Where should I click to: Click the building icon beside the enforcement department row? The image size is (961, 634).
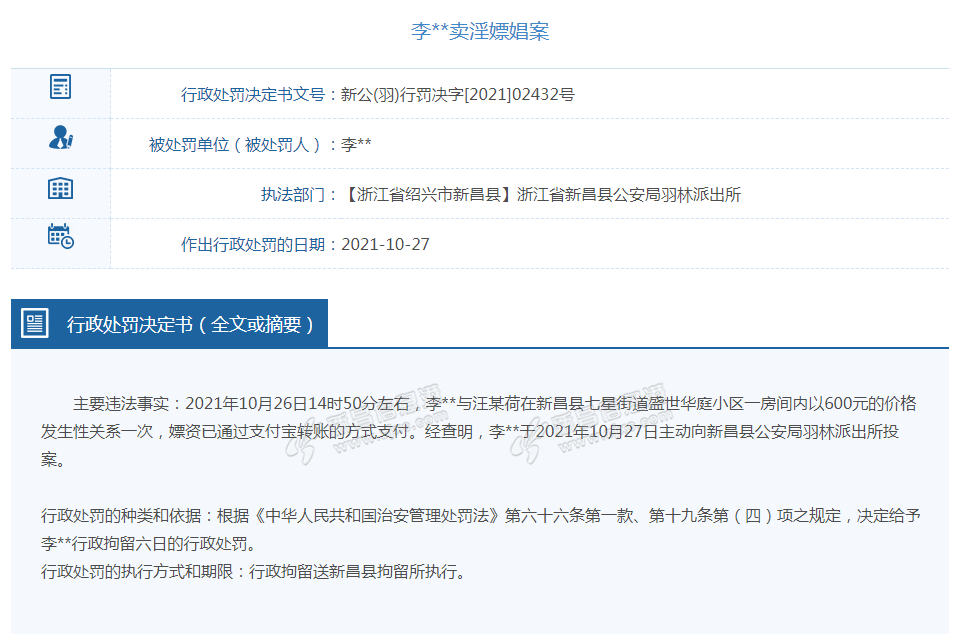pyautogui.click(x=60, y=188)
